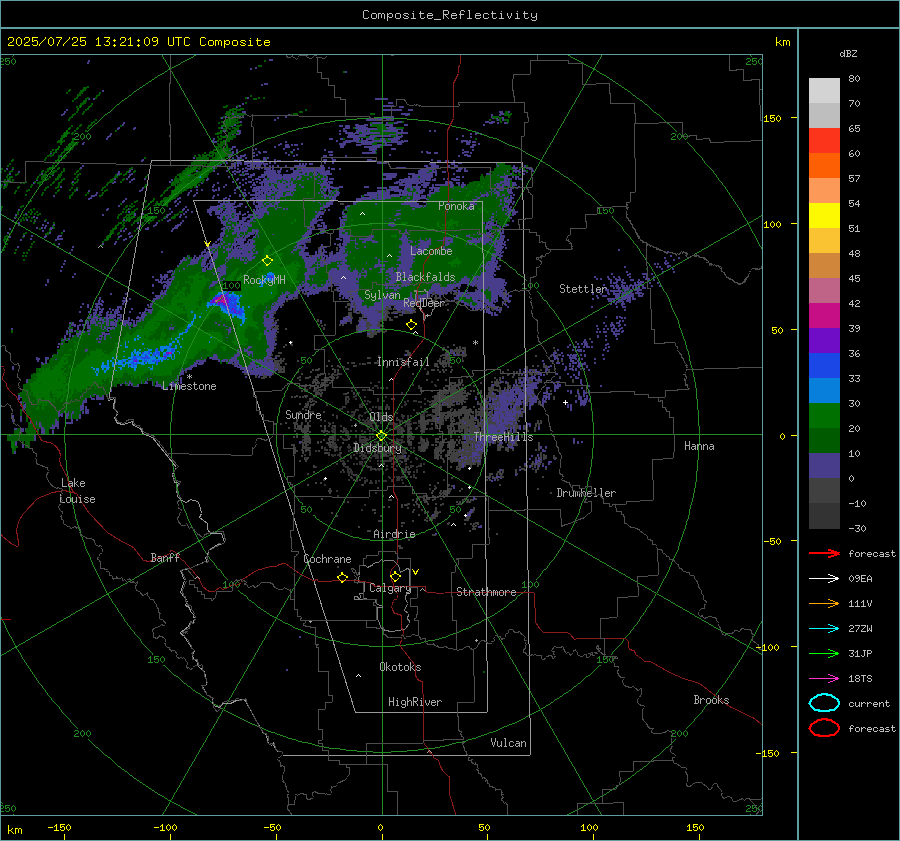Image resolution: width=900 pixels, height=841 pixels.
Task: Click the RockyMH label
Action: [x=264, y=280]
